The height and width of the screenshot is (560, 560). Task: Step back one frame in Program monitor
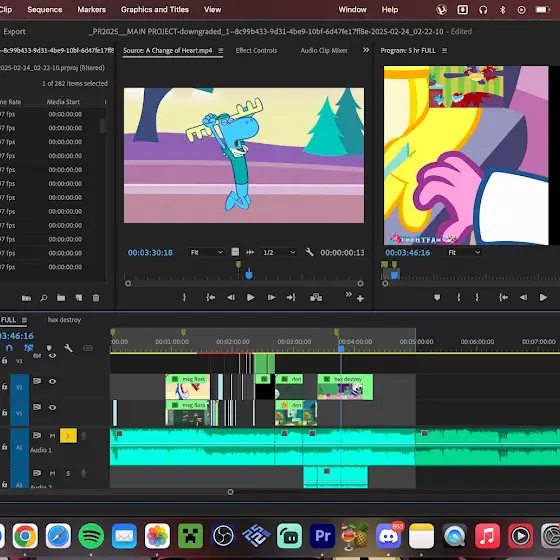524,298
